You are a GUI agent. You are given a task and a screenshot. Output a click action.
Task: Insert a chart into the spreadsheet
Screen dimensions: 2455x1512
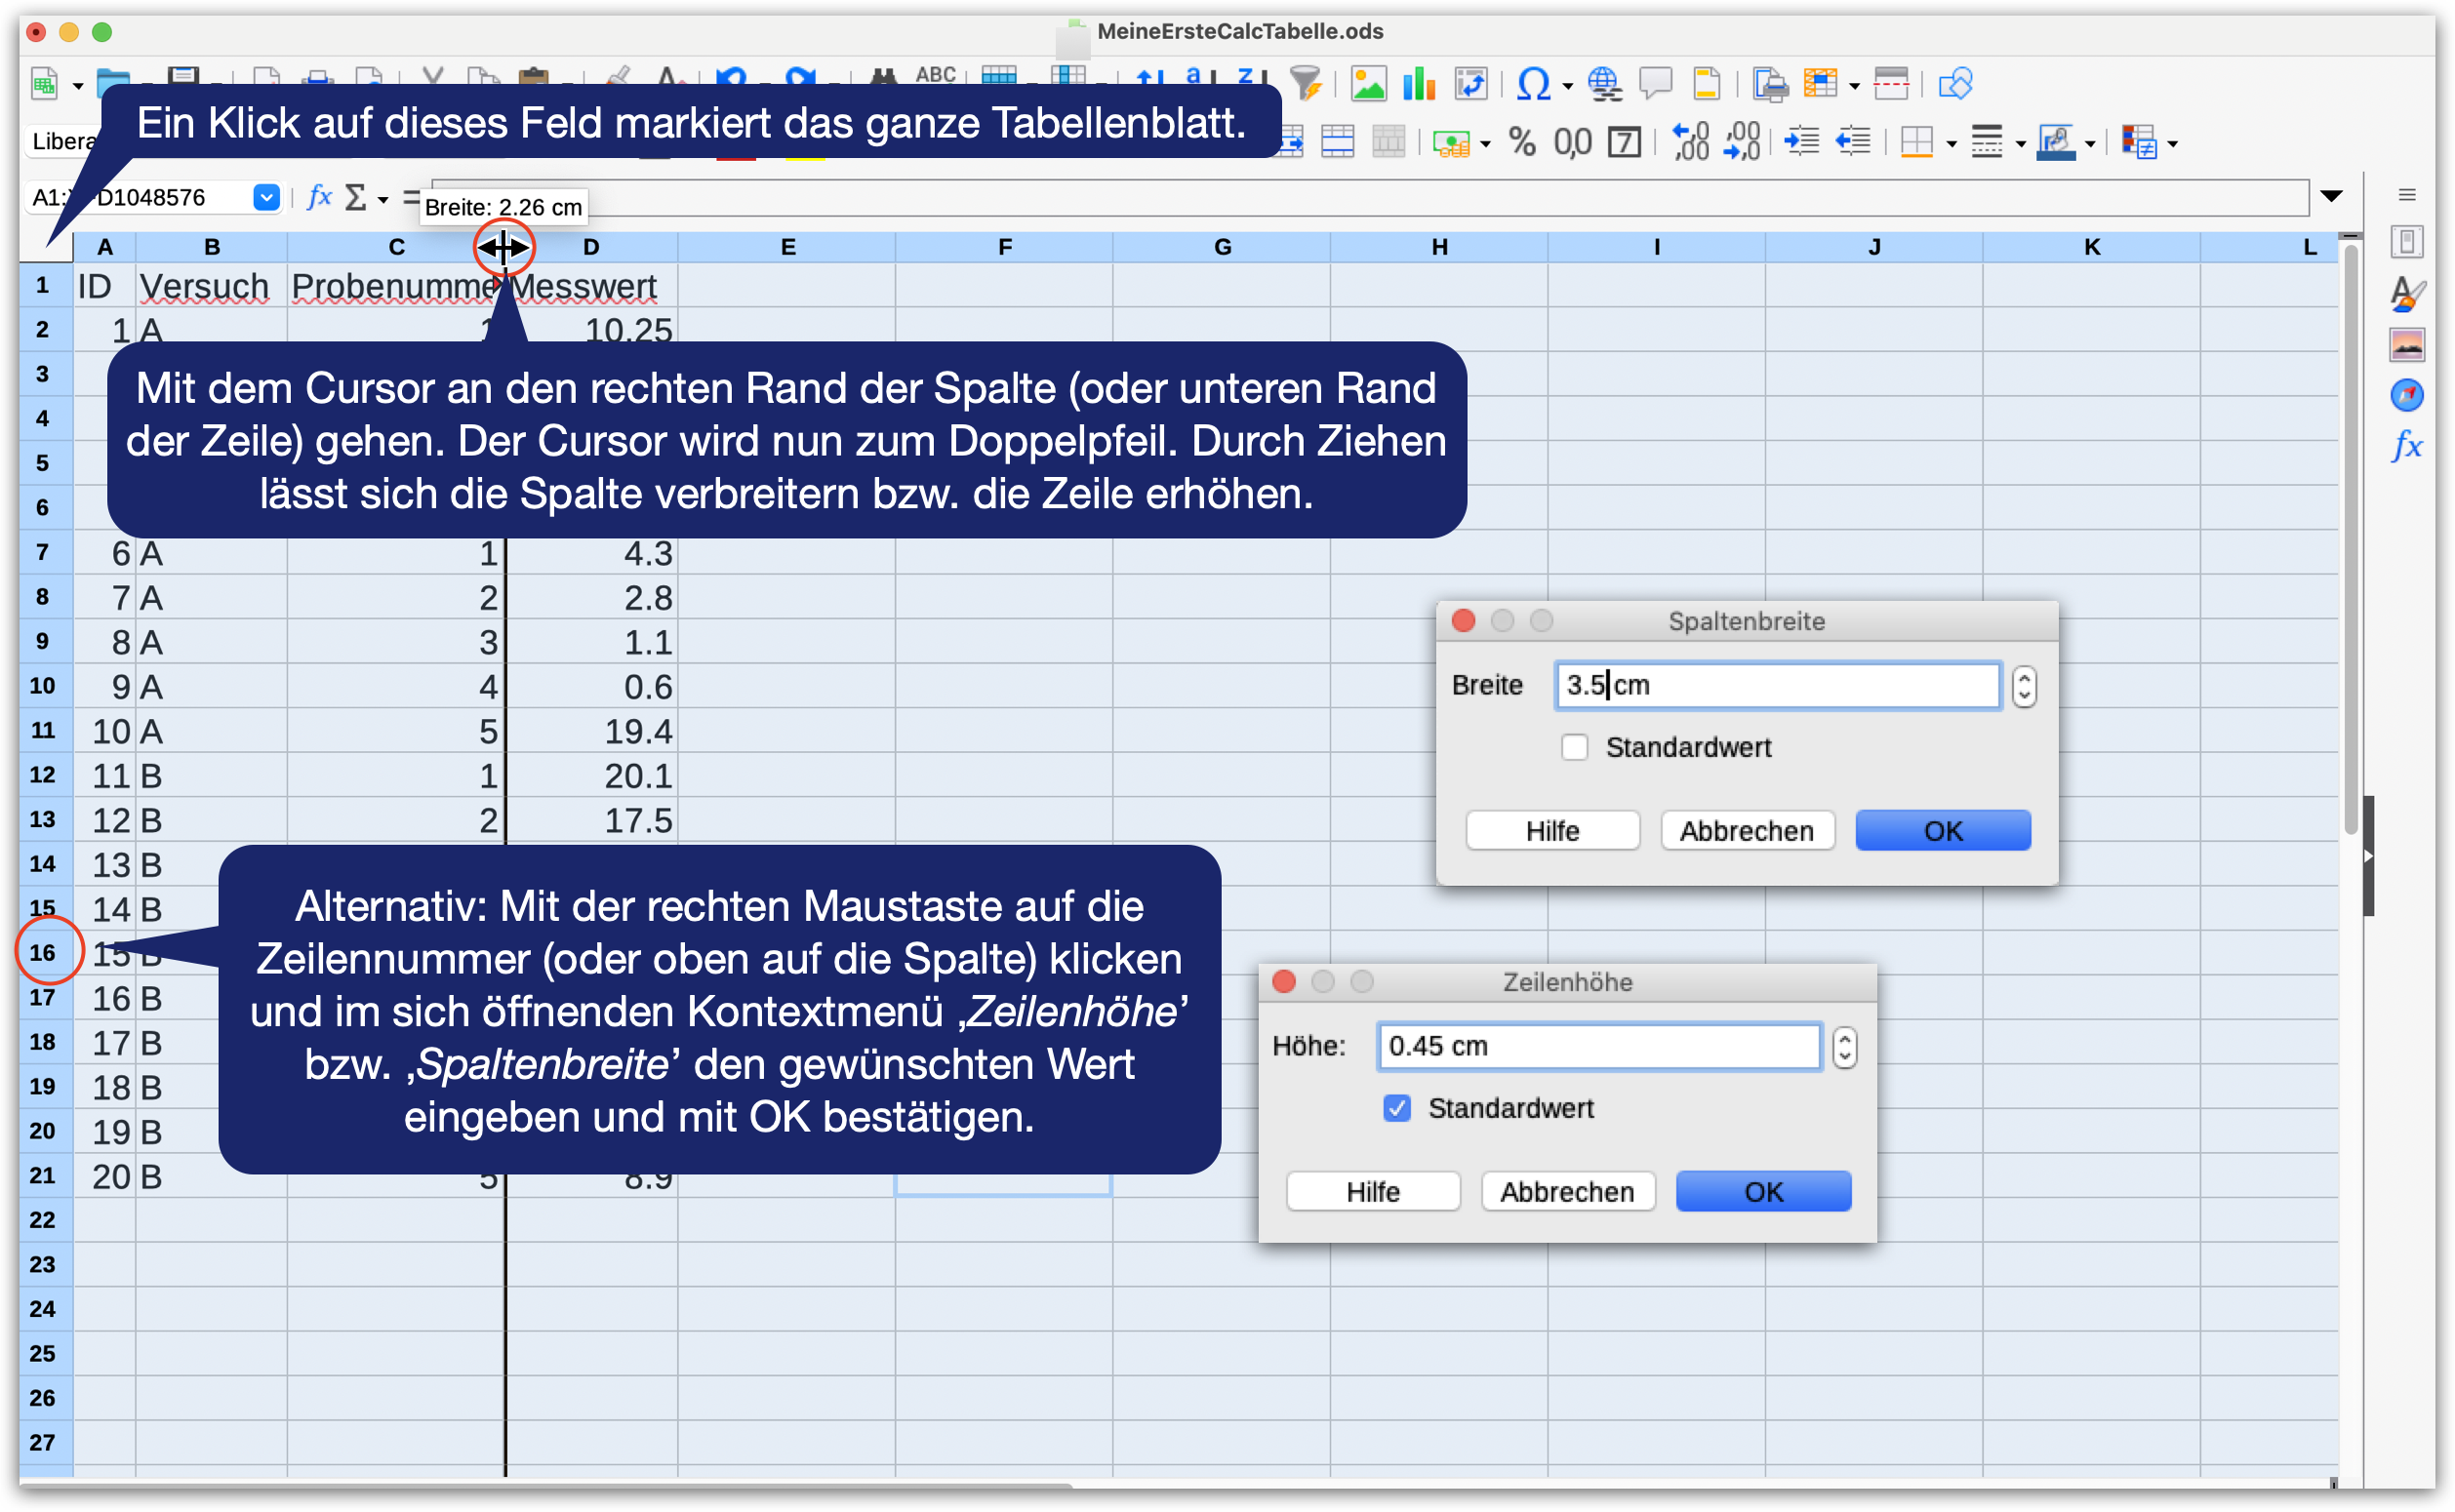(1418, 83)
